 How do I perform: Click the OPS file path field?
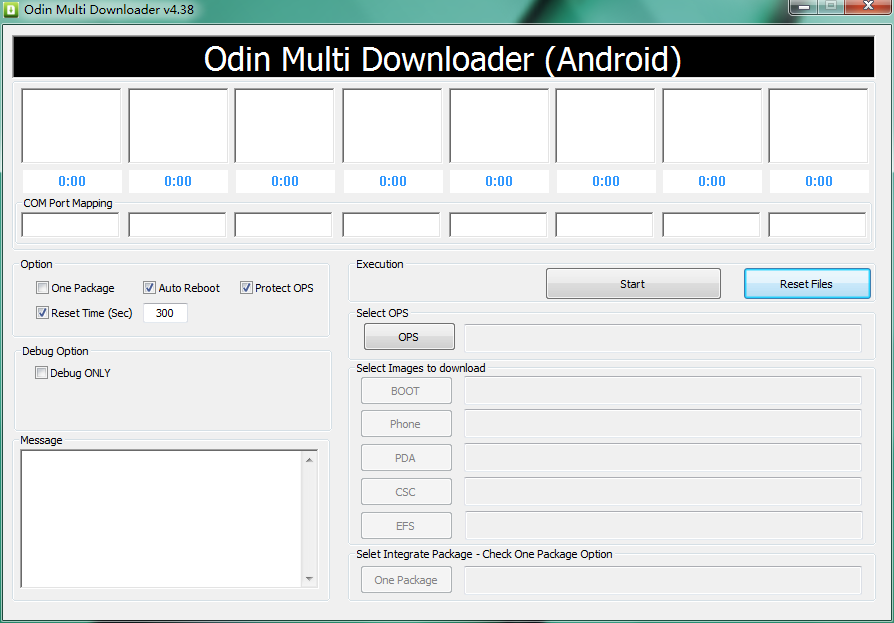point(663,338)
